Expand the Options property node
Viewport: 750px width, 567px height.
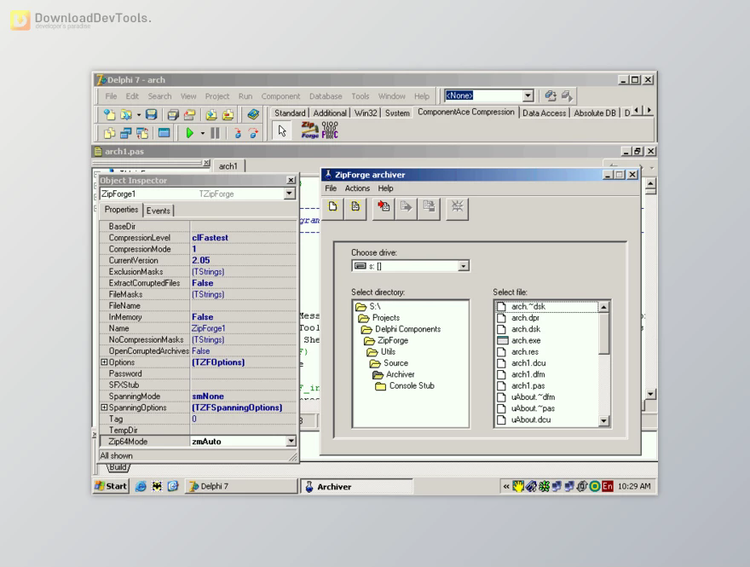[104, 362]
